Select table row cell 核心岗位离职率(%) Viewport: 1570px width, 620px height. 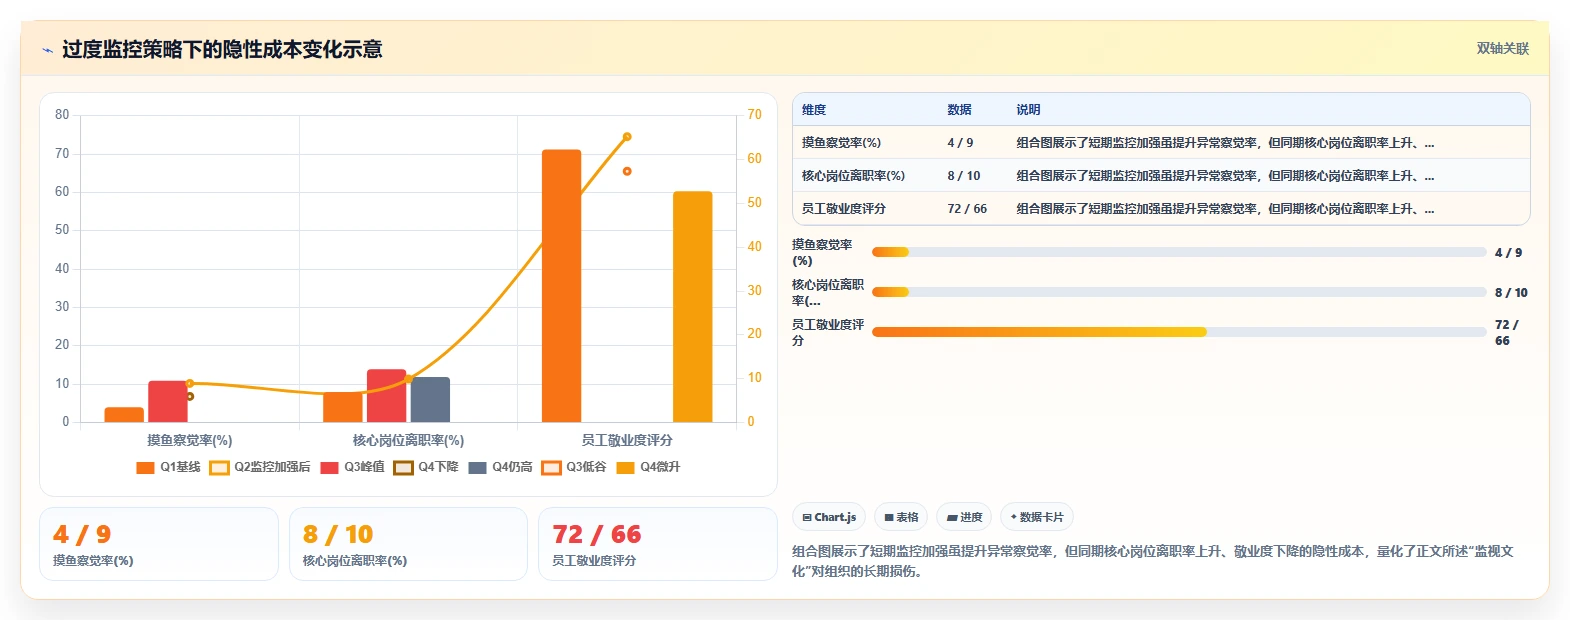tap(853, 176)
